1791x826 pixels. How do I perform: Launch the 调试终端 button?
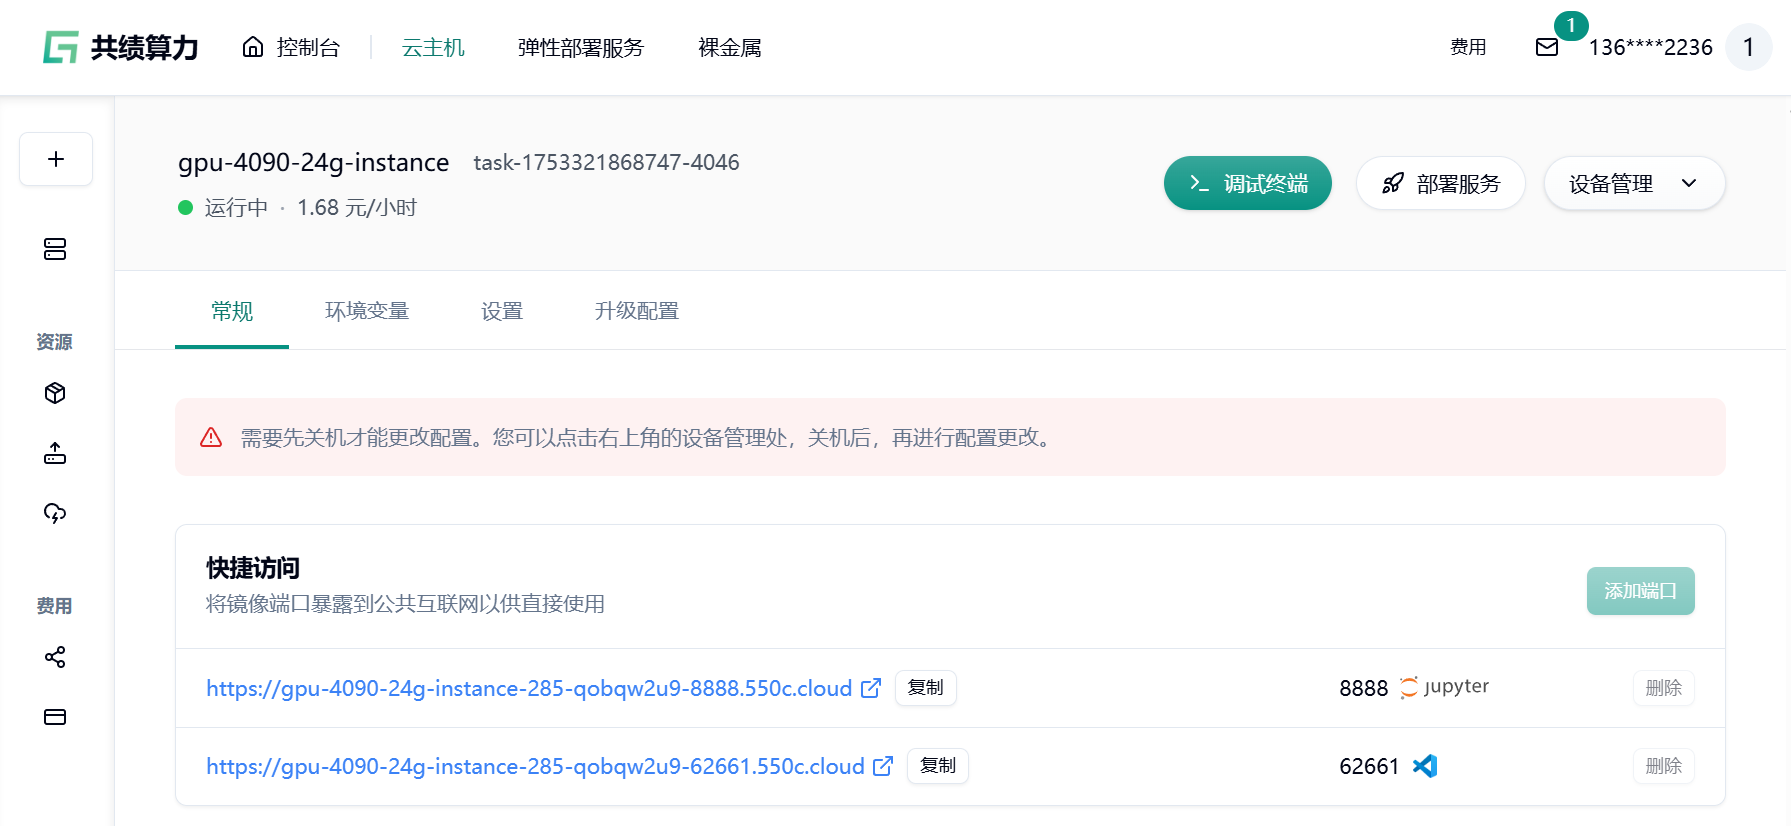(1247, 184)
